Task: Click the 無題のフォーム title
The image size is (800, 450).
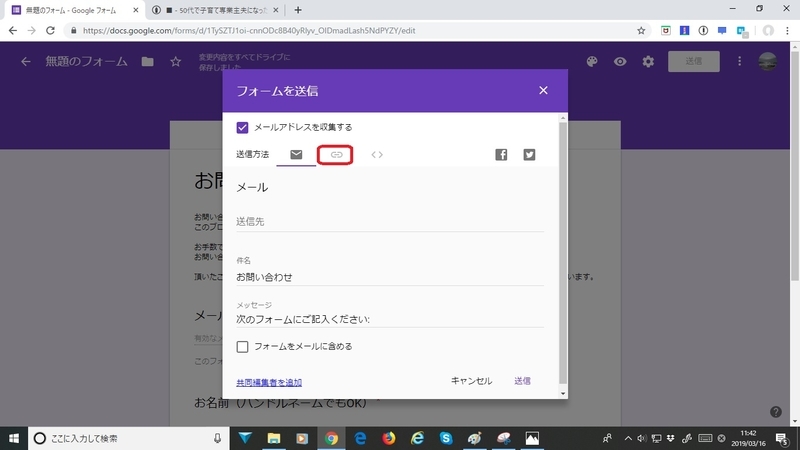Action: point(86,62)
